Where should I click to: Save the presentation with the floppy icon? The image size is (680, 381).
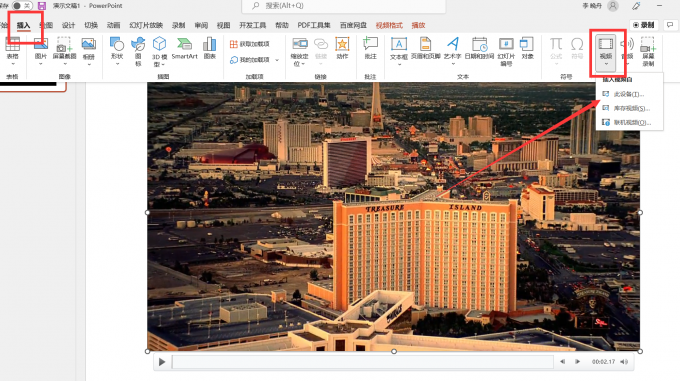[42, 6]
